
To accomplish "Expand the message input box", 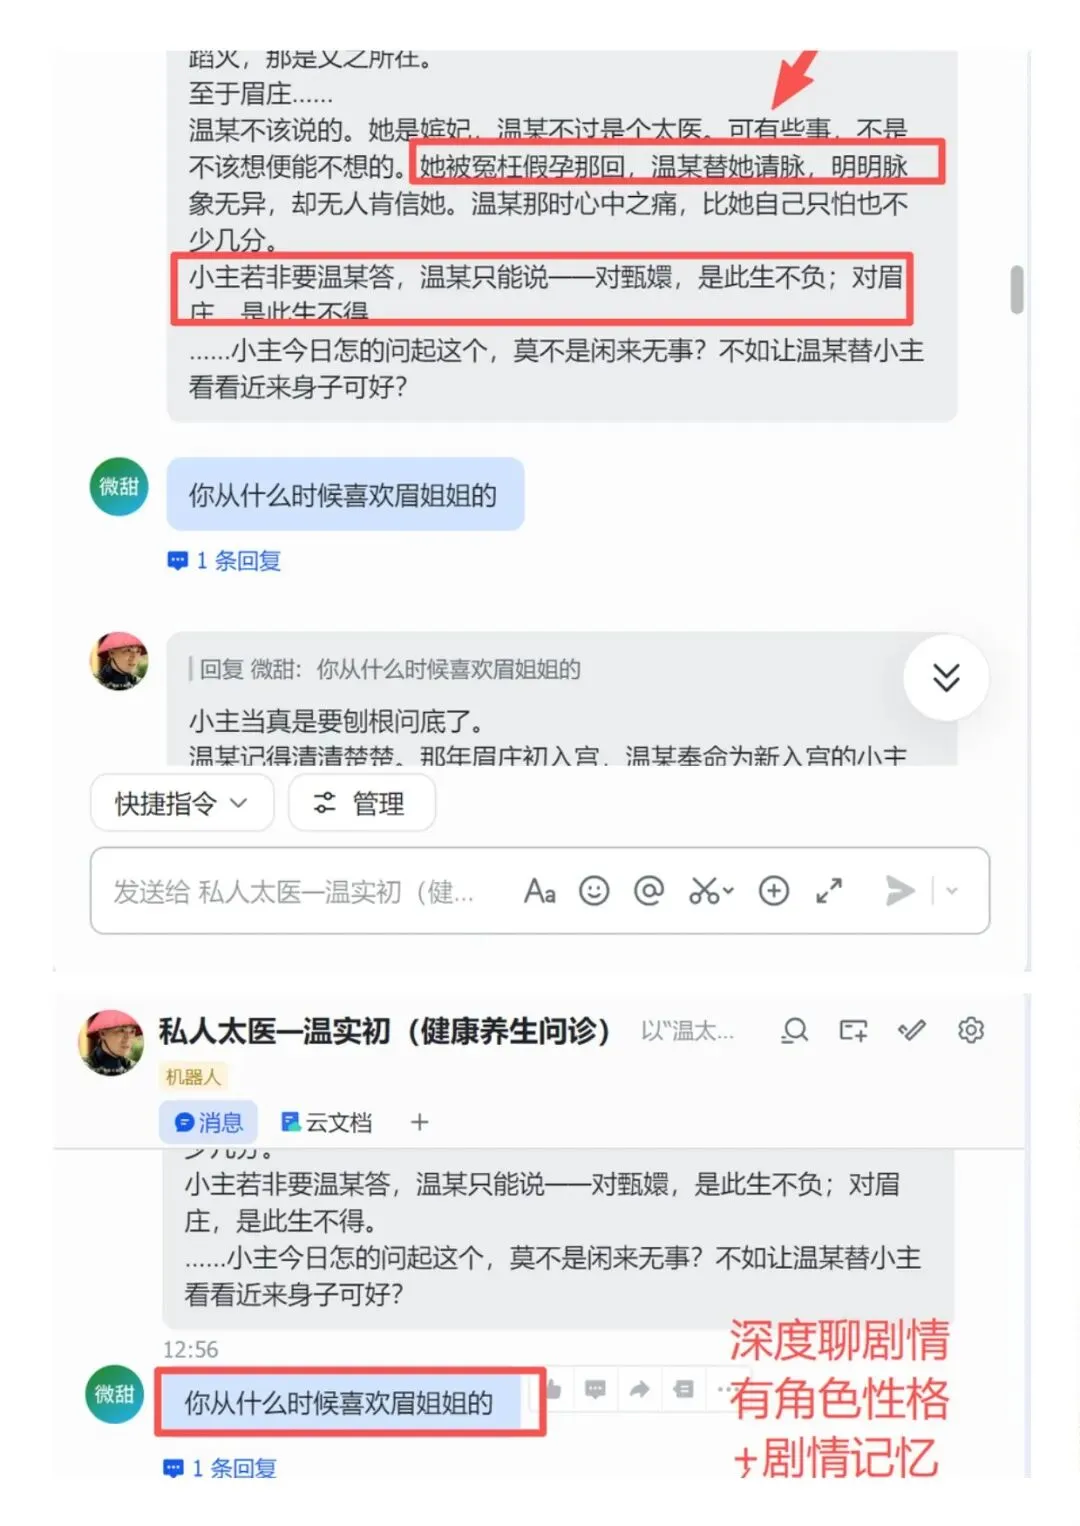I will click(829, 890).
